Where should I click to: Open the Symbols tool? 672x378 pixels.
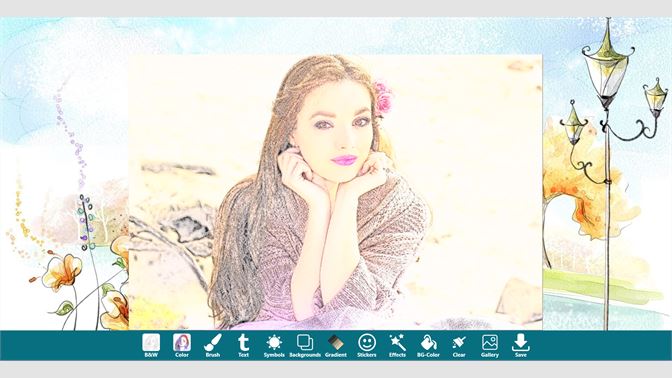pyautogui.click(x=274, y=345)
